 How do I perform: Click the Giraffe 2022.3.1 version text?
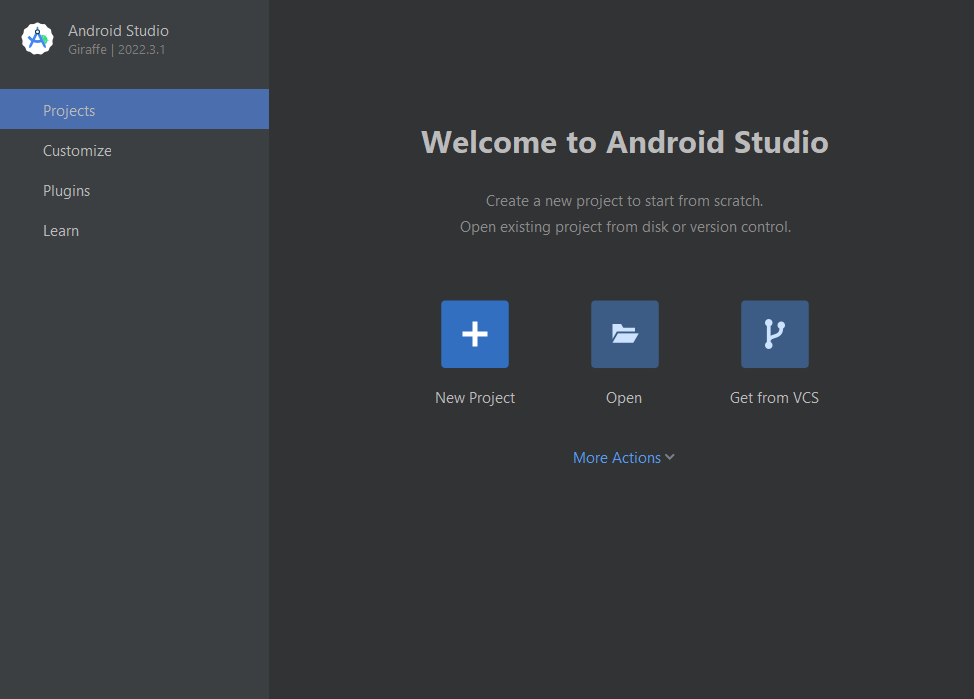[116, 49]
